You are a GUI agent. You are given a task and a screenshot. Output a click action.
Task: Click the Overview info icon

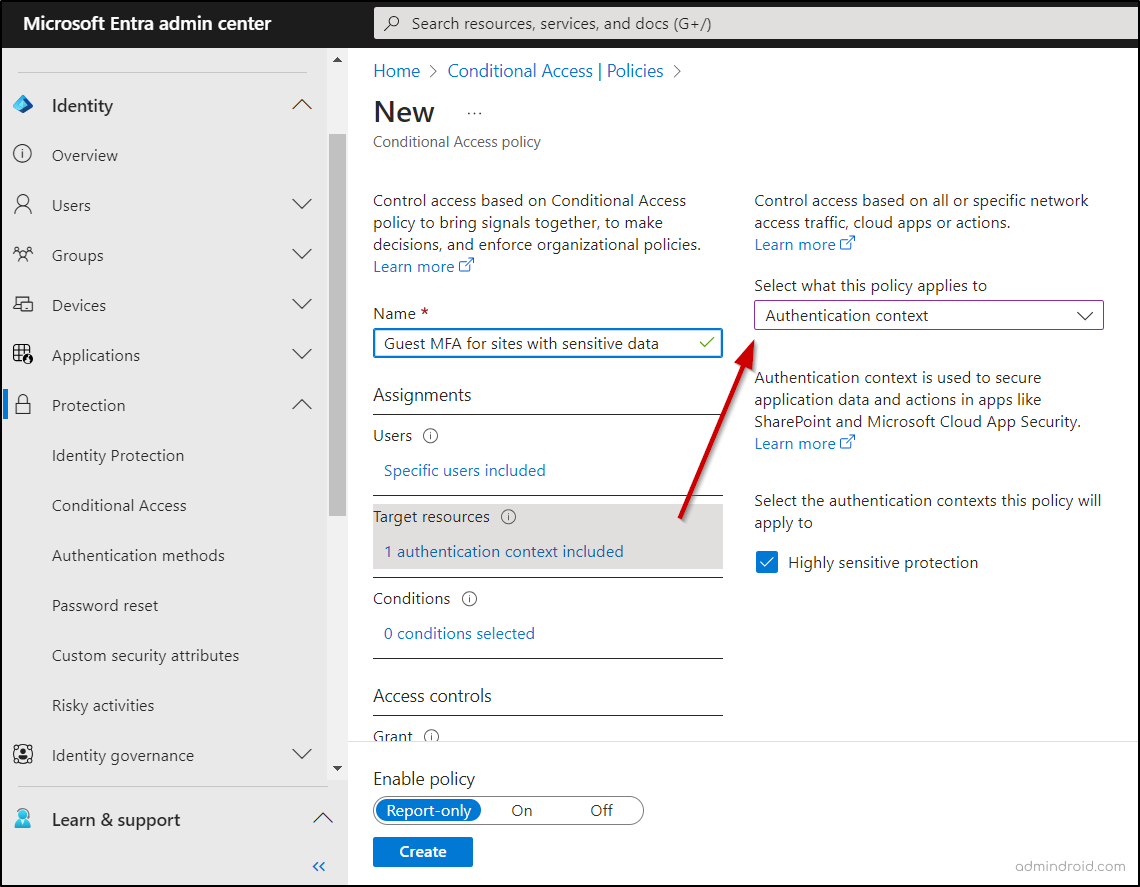tap(23, 155)
